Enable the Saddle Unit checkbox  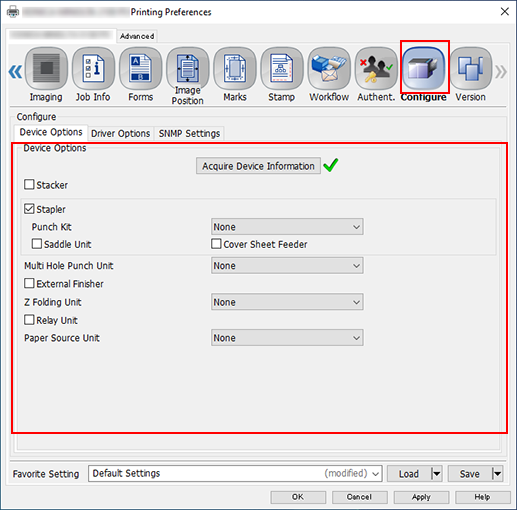37,244
